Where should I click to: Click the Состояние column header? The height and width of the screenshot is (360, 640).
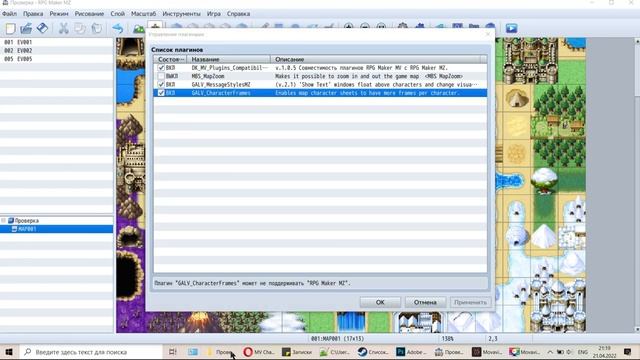171,59
